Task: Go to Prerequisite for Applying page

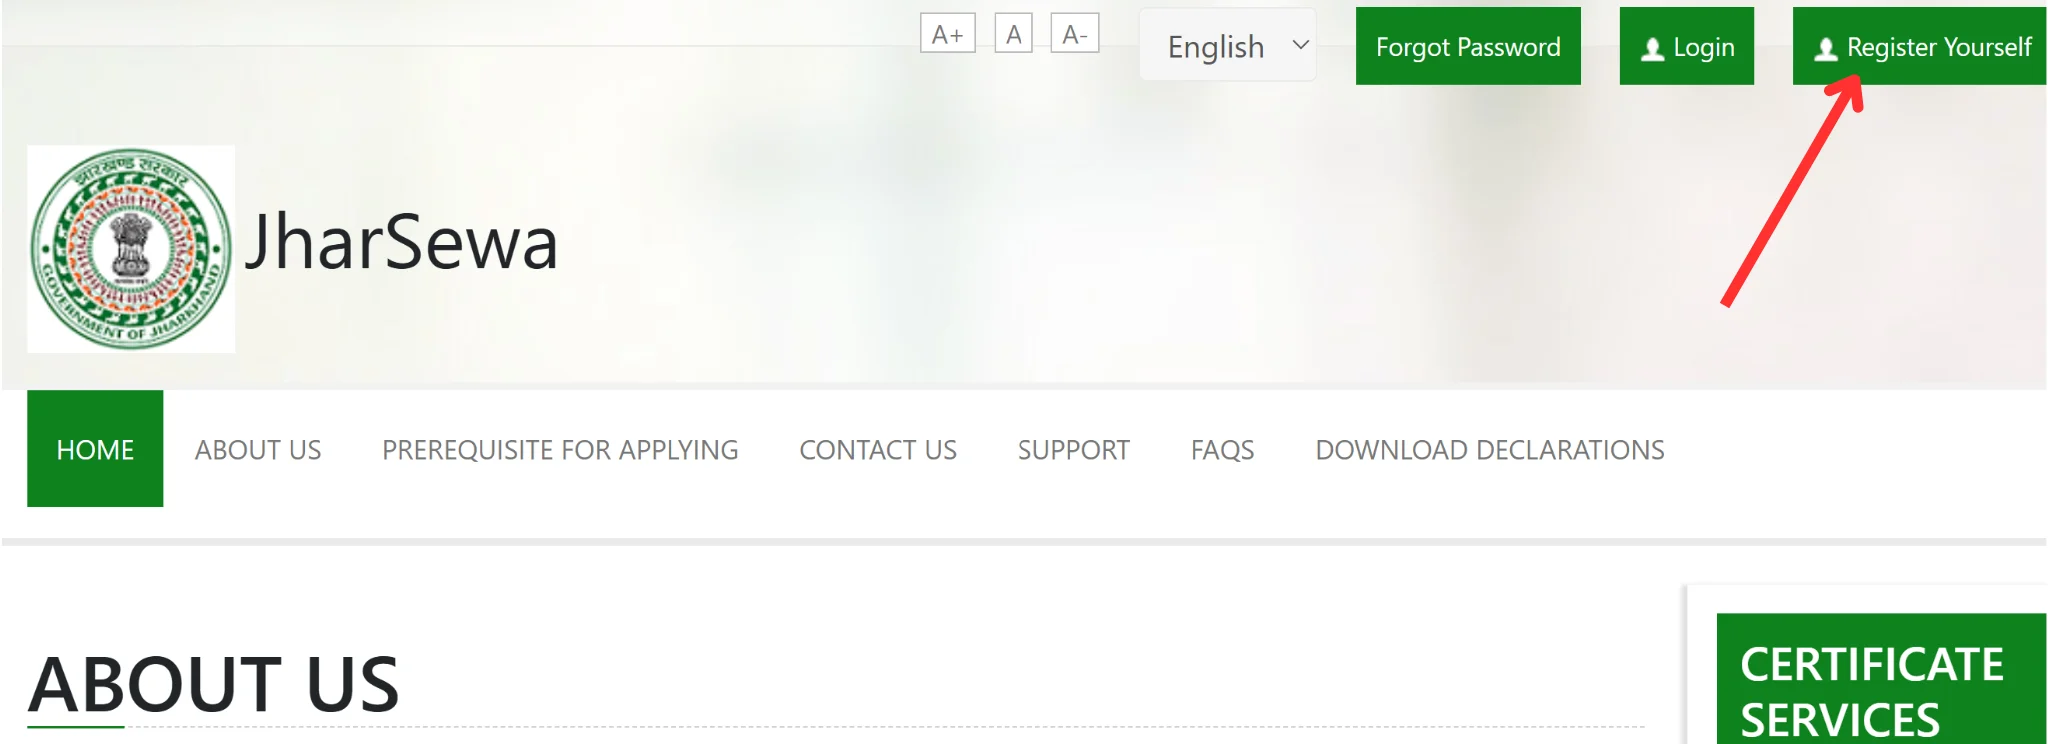Action: pos(560,450)
